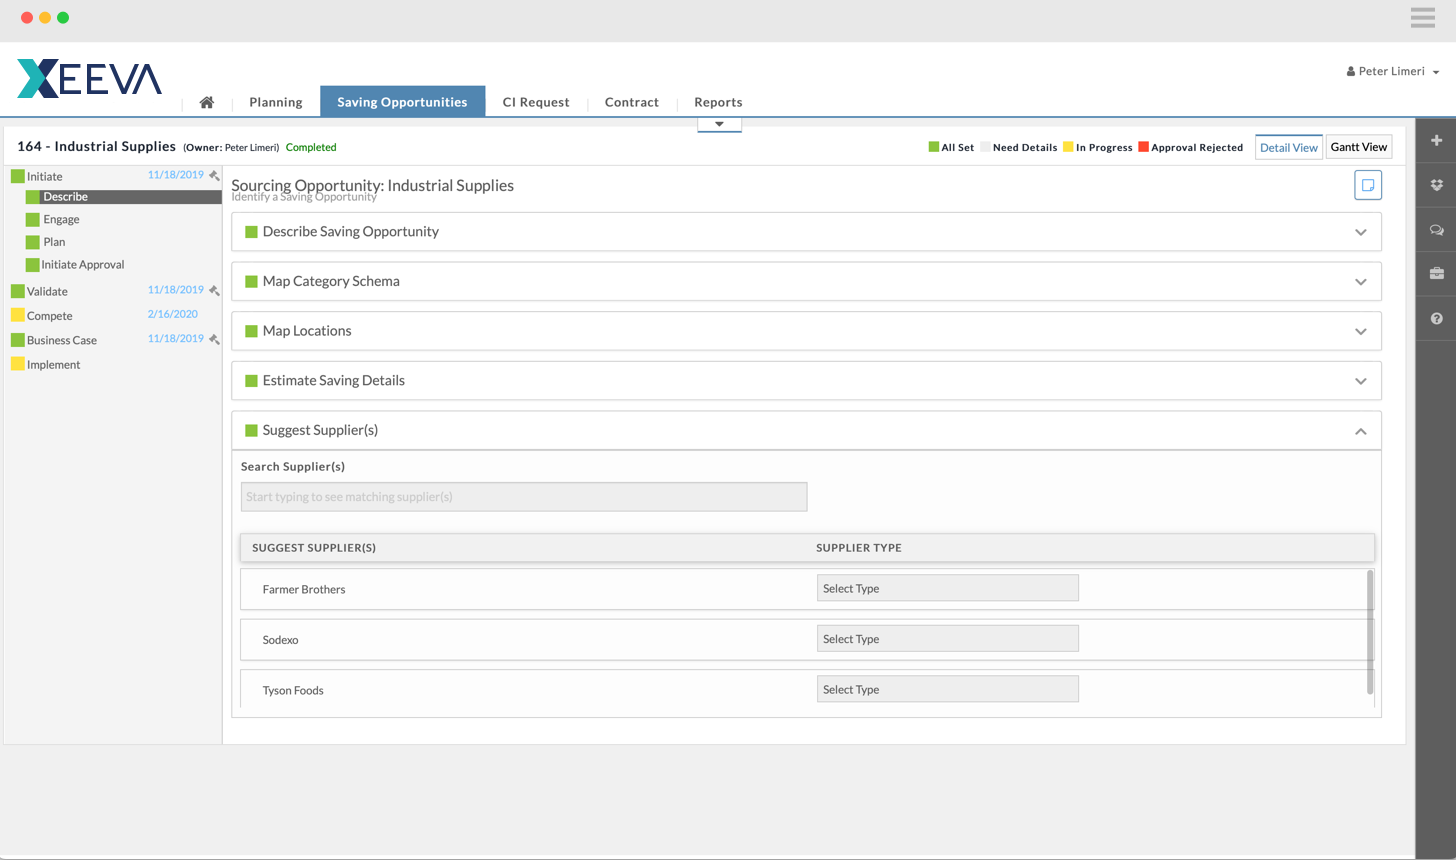Click the Search Supplier(s) input field
Screen dimensions: 1456x860
tap(524, 497)
